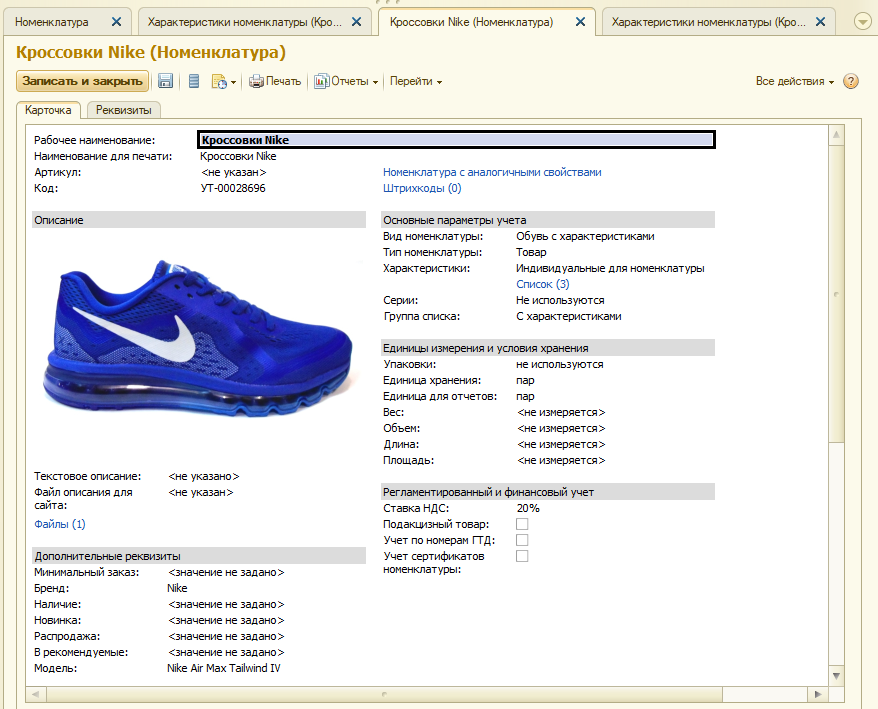Click the blue list icon in toolbar
Screen dimensions: 878x709
point(194,81)
